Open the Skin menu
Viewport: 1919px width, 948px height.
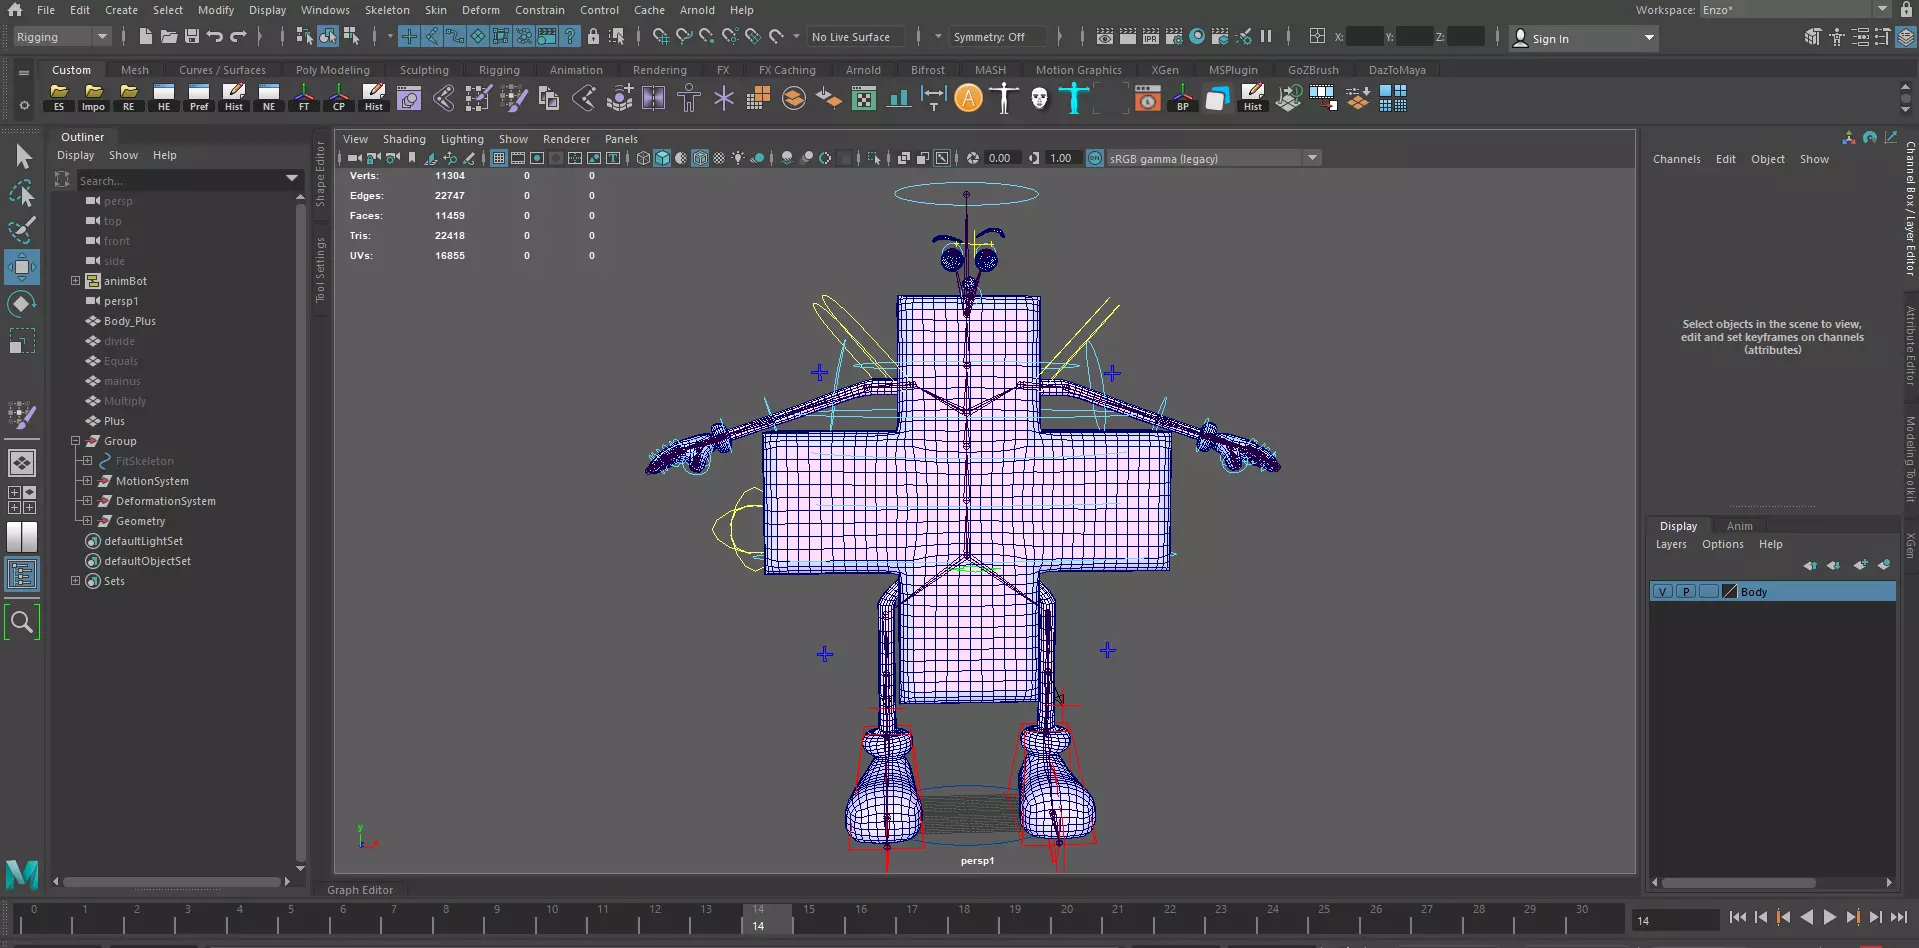[x=436, y=9]
